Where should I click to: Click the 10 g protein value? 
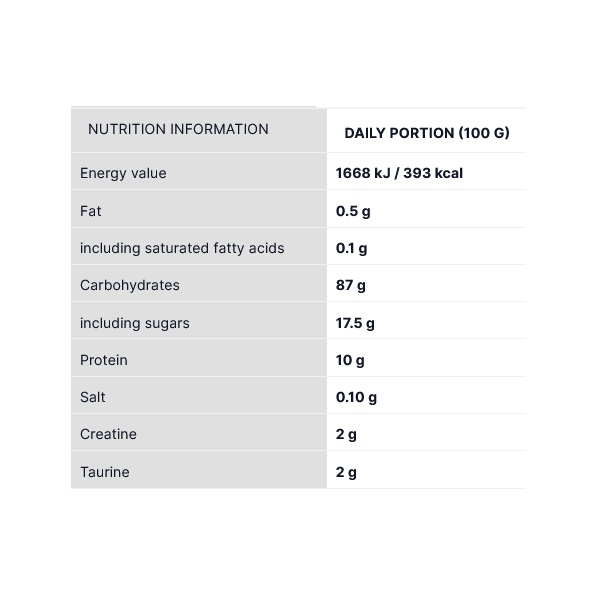pyautogui.click(x=350, y=360)
